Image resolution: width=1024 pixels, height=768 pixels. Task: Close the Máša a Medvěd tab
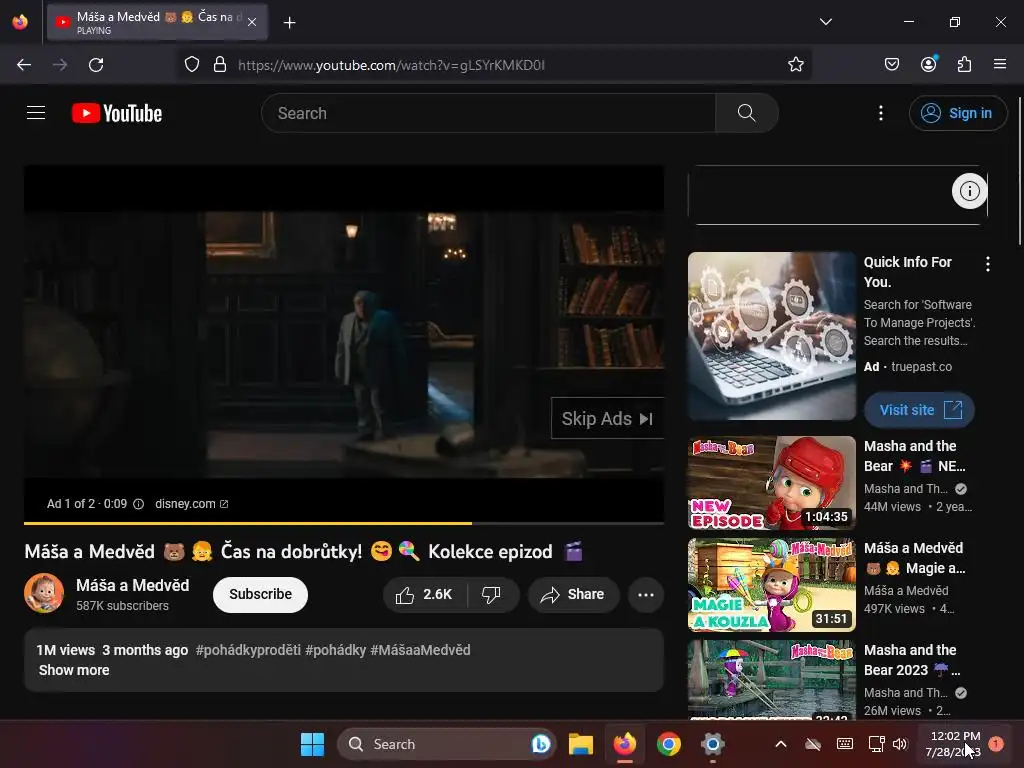click(252, 22)
